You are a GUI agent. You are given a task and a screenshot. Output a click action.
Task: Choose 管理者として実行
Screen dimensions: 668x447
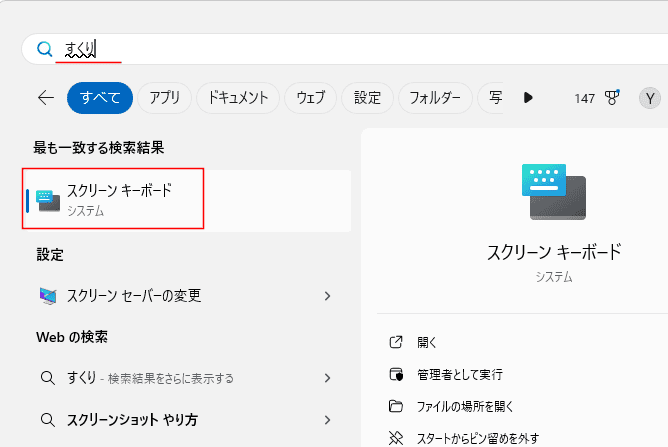point(460,375)
